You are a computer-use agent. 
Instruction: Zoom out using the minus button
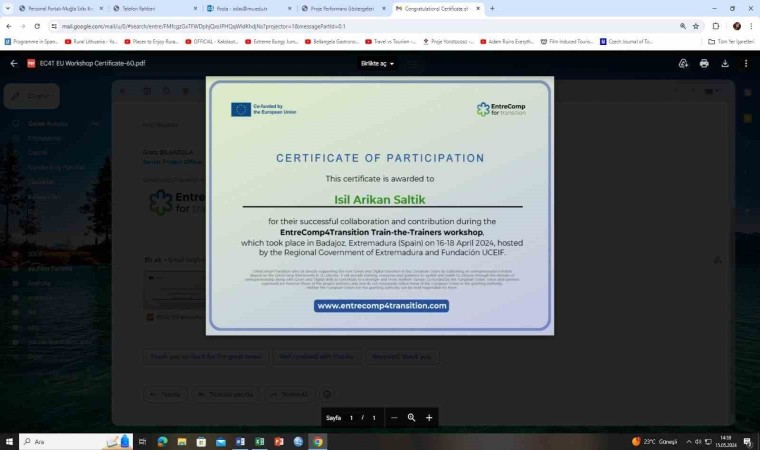pos(394,417)
